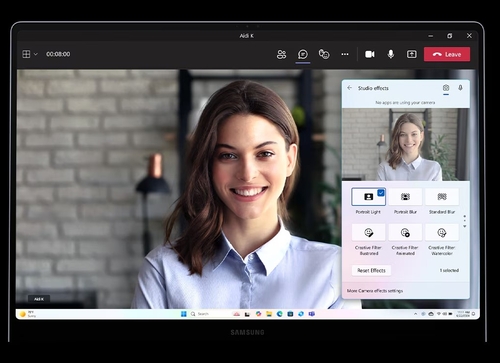
Task: Expand the view layout dropdown chevron
Action: [x=36, y=54]
